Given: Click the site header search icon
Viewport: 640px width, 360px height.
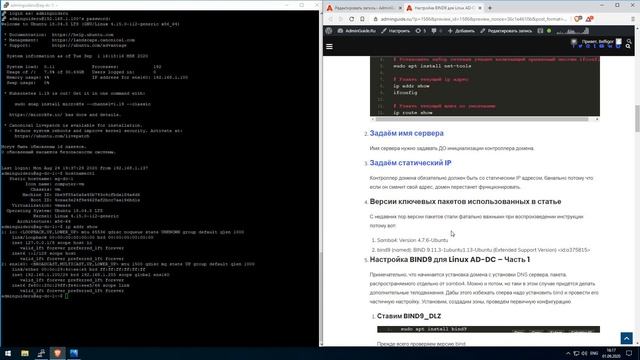Looking at the screenshot, I should 628,47.
